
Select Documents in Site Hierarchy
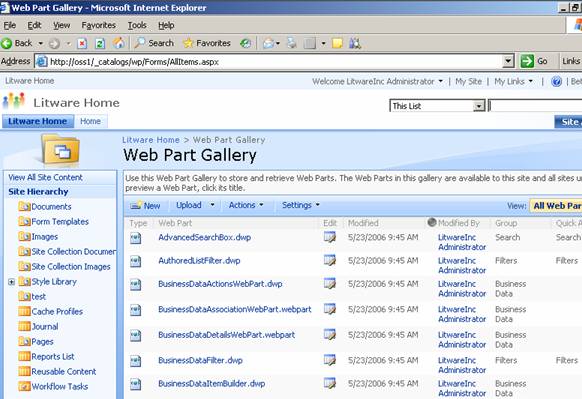pos(51,207)
